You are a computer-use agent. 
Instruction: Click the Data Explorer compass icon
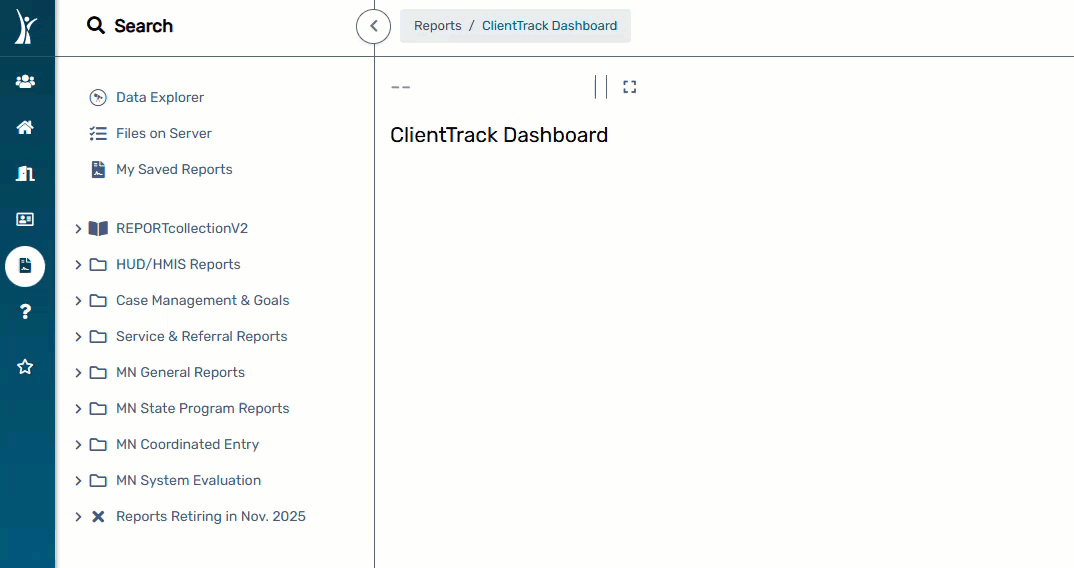tap(98, 97)
